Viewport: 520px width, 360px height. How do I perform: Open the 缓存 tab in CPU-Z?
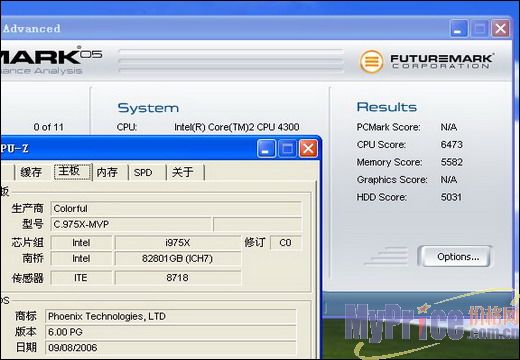(x=31, y=172)
